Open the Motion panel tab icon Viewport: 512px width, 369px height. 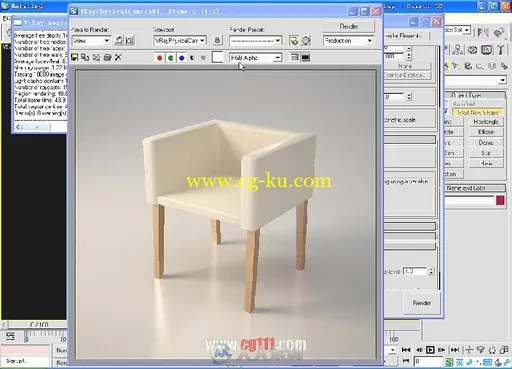coord(472,50)
